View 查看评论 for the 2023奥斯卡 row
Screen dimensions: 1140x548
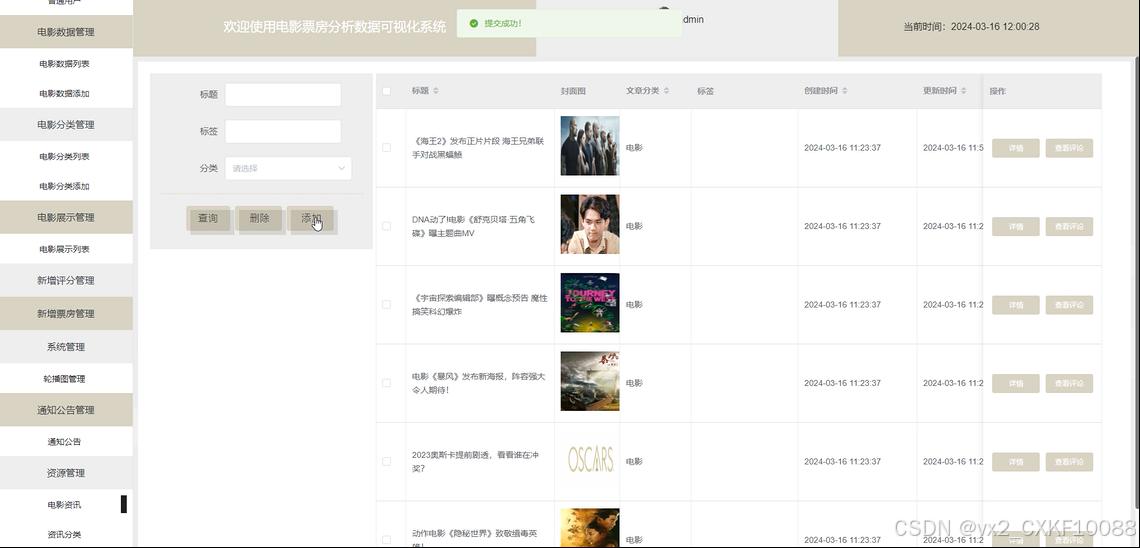[x=1069, y=462]
